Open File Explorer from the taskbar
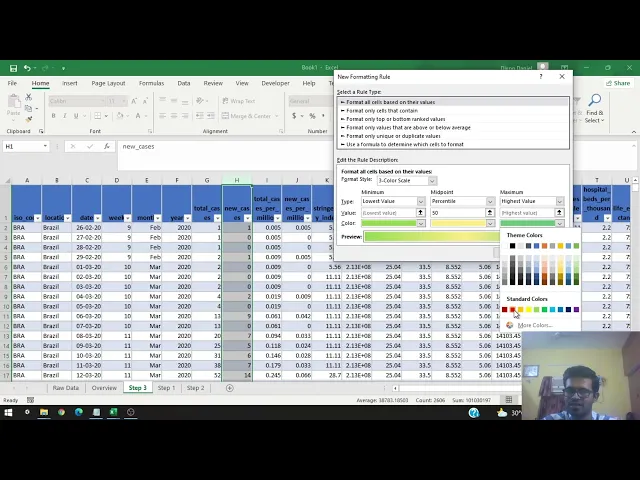Viewport: 640px width, 480px height. (44, 412)
